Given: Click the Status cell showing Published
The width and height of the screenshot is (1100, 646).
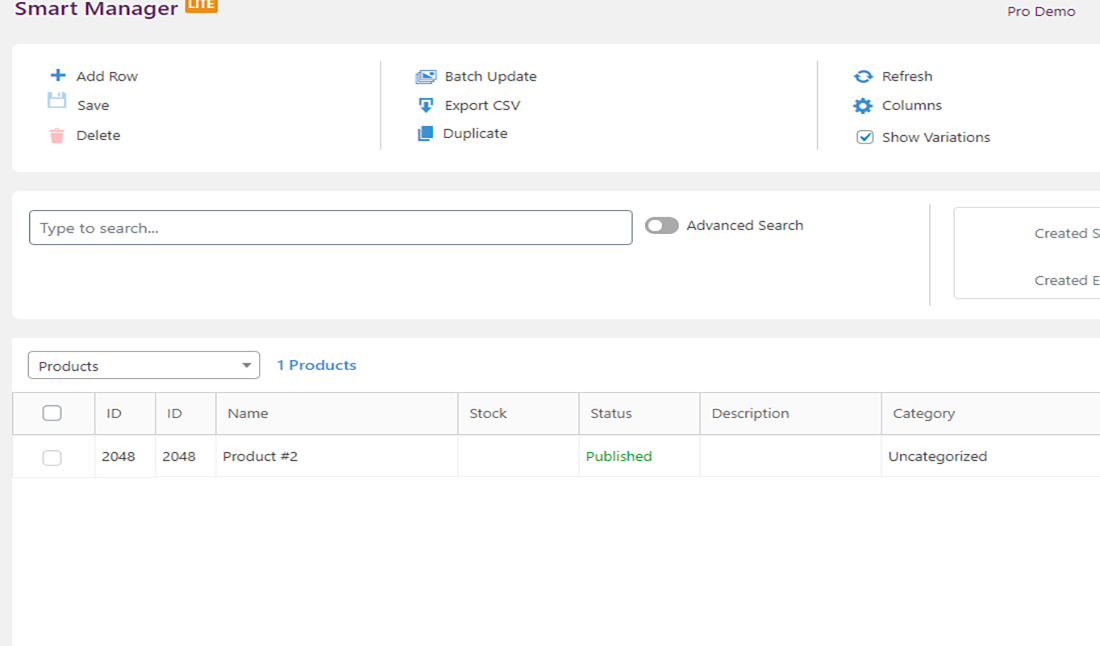Looking at the screenshot, I should [x=619, y=456].
